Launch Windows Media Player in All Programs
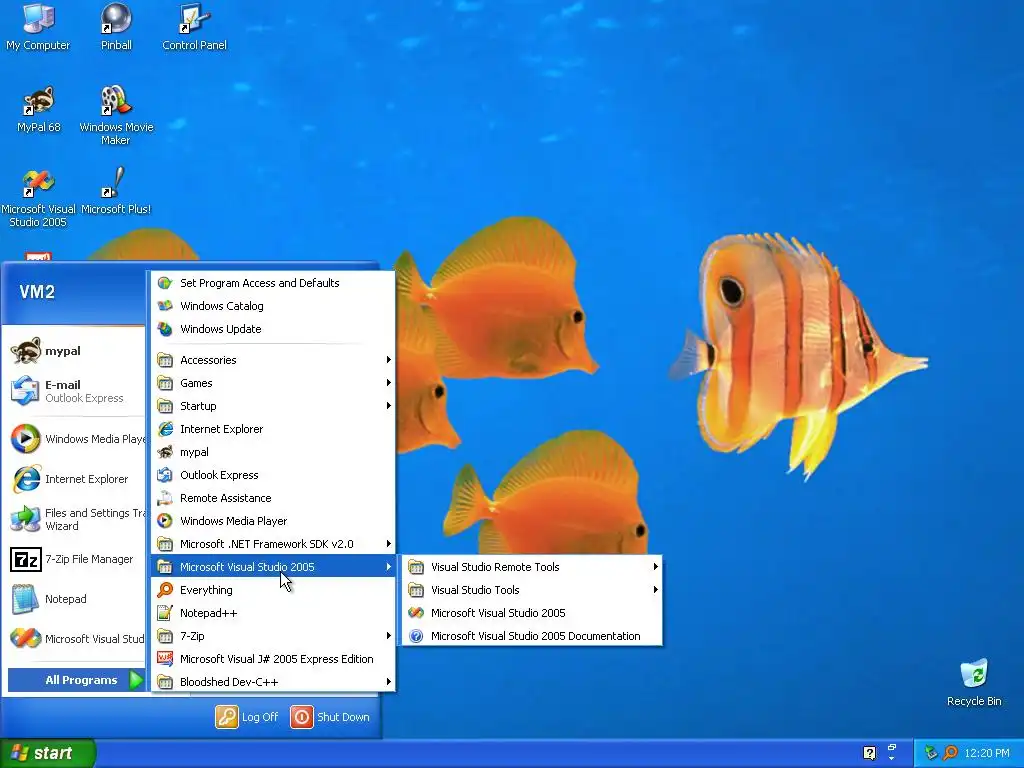Image resolution: width=1024 pixels, height=768 pixels. pos(273,520)
